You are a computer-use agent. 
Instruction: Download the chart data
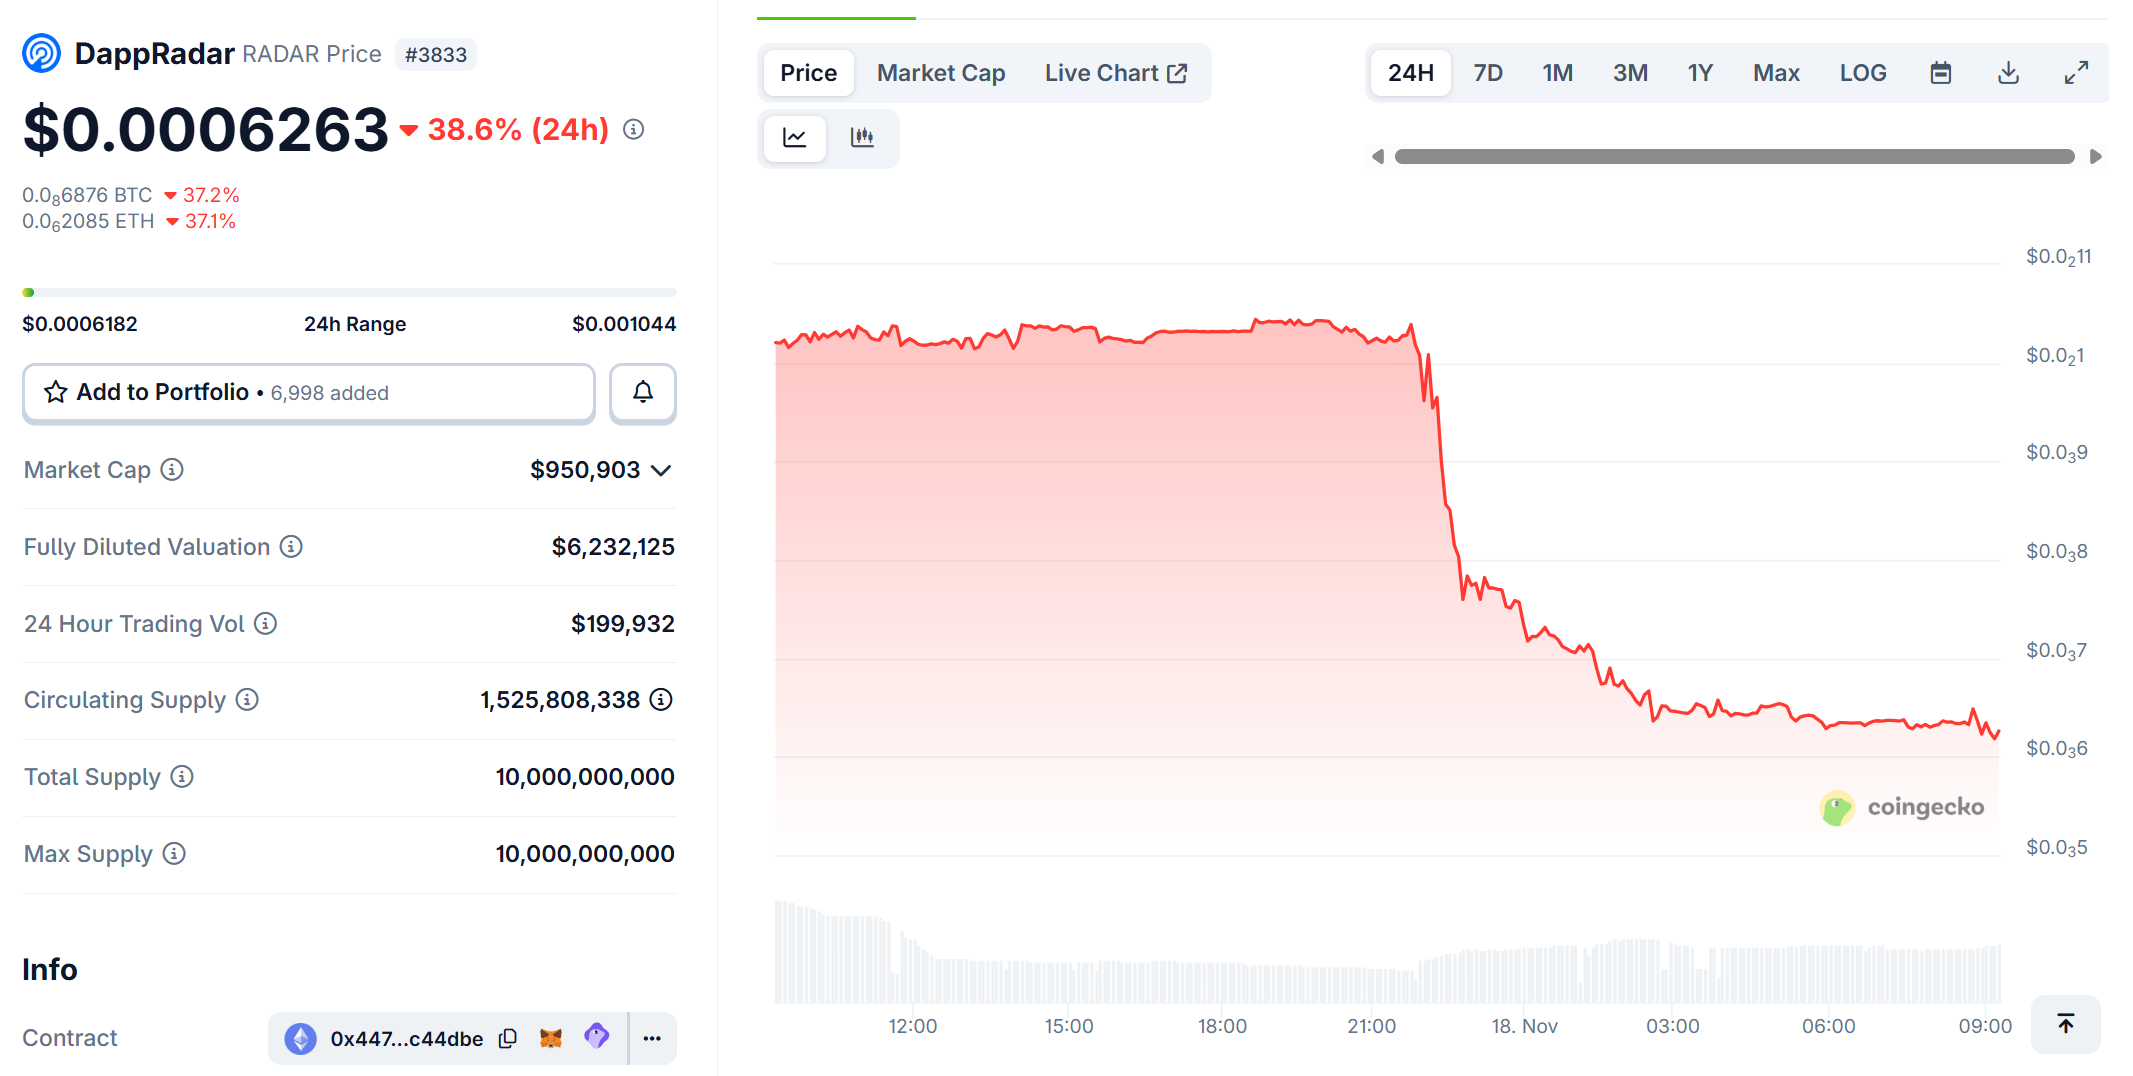pos(2008,72)
